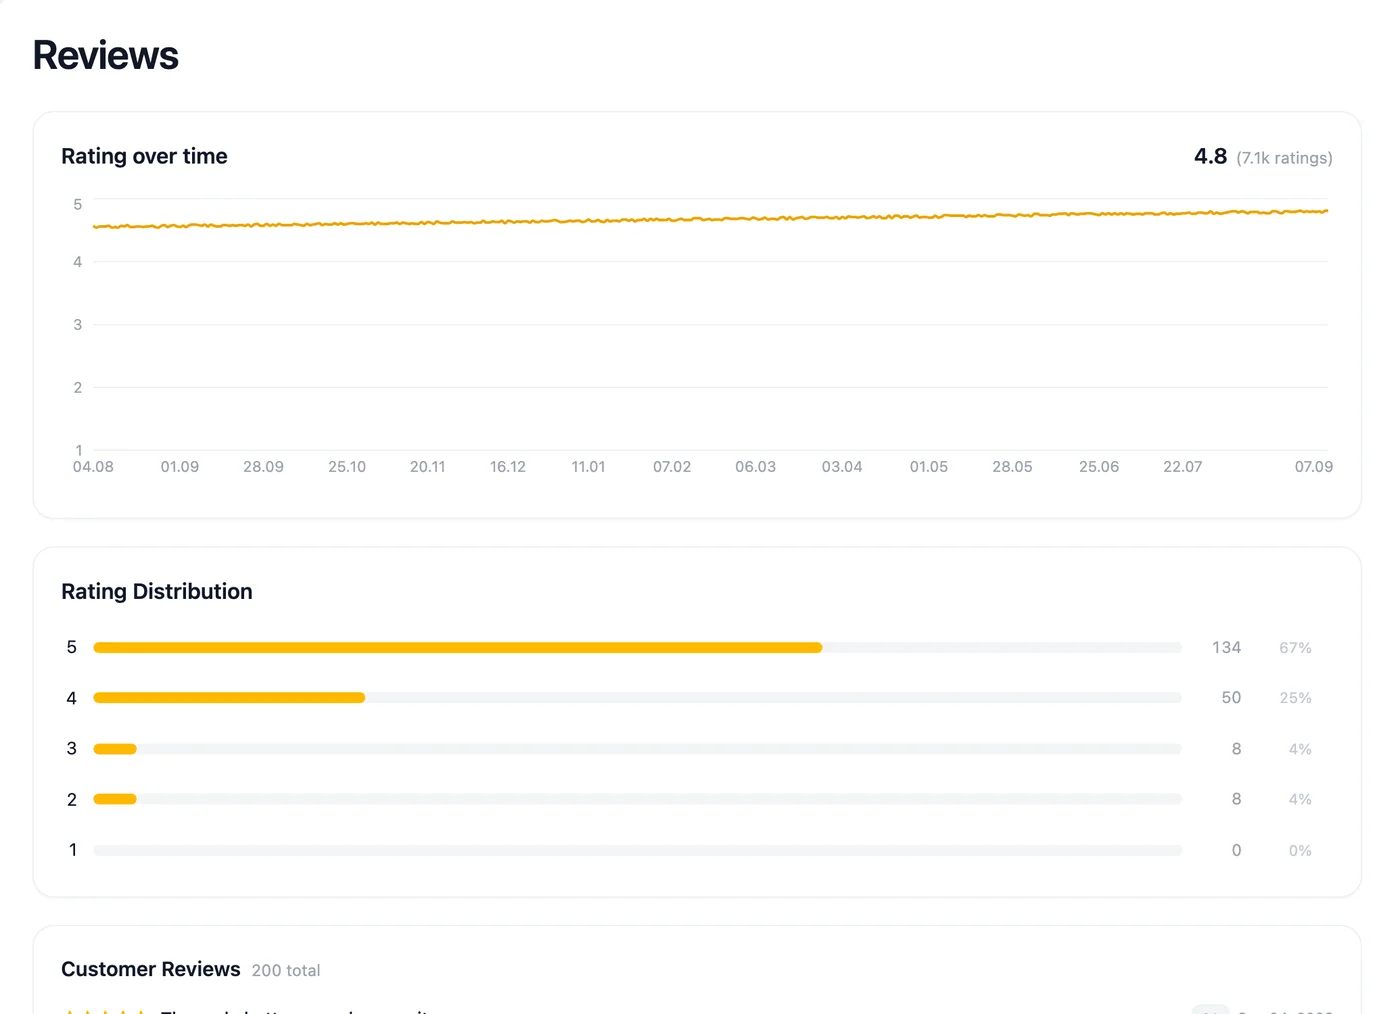This screenshot has height=1014, width=1400.
Task: Click the 20.11 date label
Action: click(x=427, y=467)
